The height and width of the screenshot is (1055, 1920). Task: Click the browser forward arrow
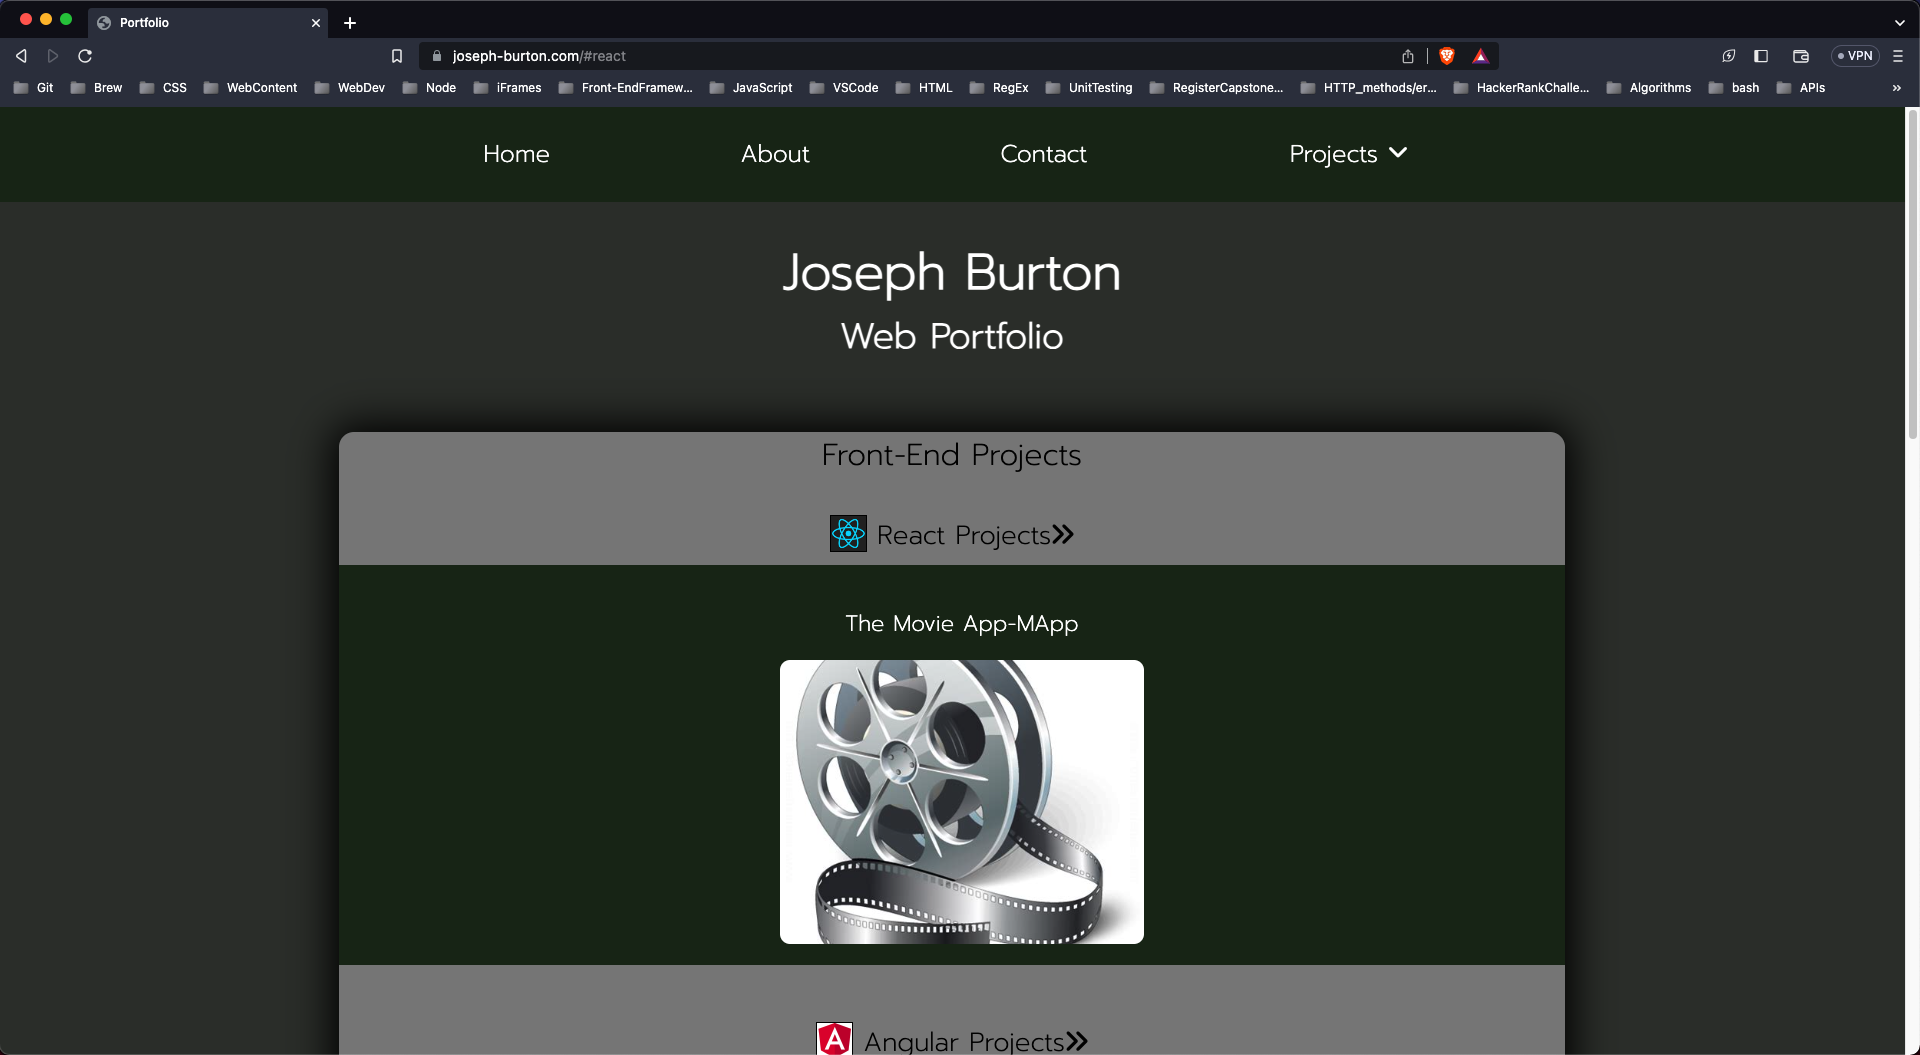click(53, 56)
